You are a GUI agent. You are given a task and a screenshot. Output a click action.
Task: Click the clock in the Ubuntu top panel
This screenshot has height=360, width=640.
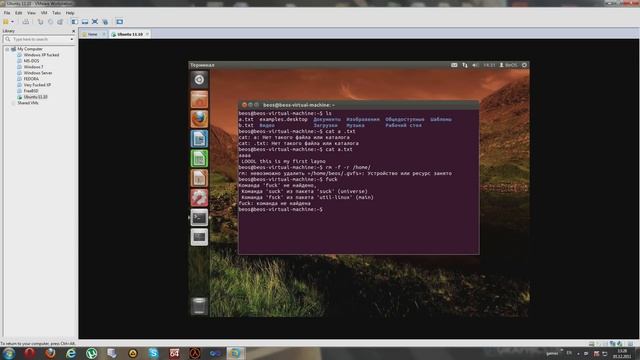[489, 65]
